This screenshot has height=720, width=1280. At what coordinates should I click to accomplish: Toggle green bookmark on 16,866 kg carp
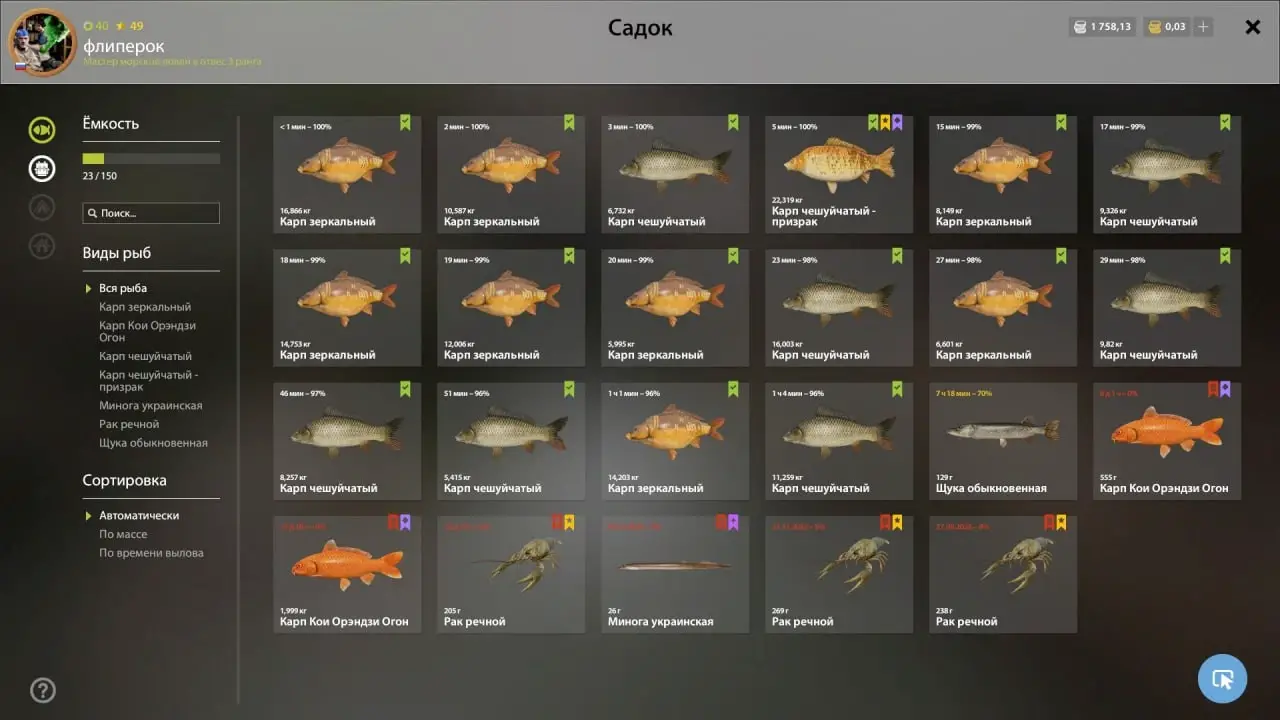tap(405, 122)
